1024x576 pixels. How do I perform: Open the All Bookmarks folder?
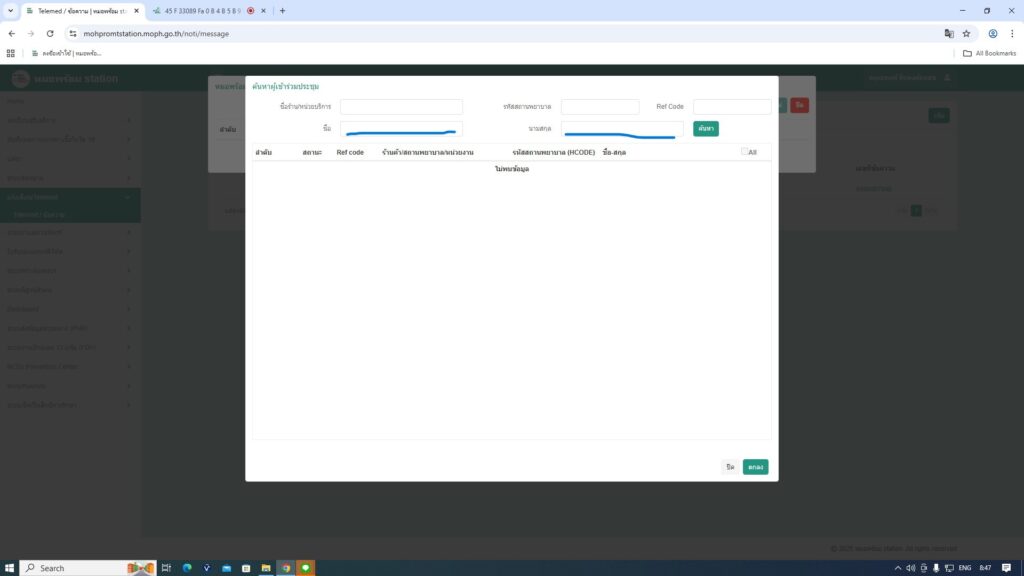(x=989, y=53)
